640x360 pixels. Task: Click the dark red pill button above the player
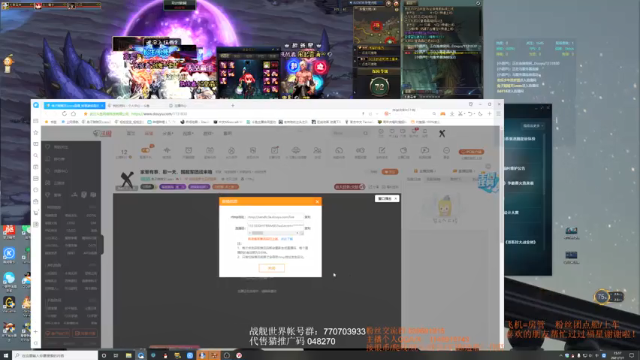(349, 187)
